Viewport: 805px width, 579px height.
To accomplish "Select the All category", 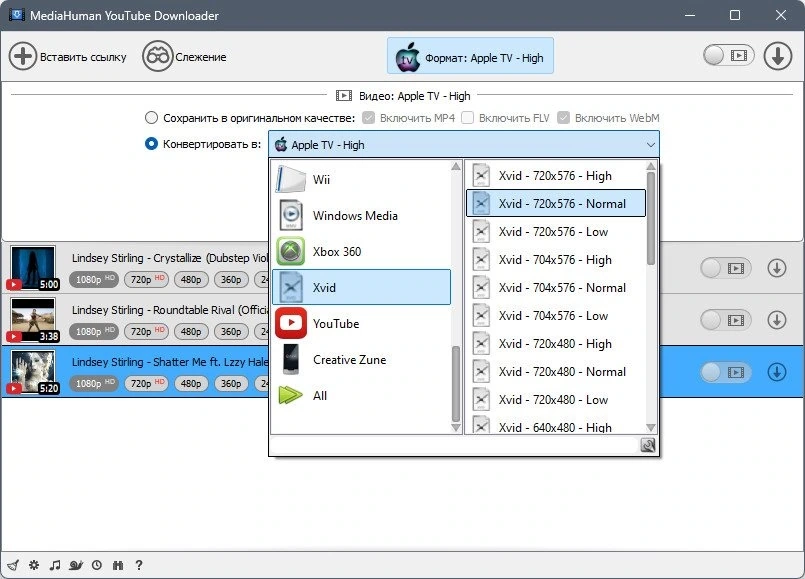I will point(361,395).
